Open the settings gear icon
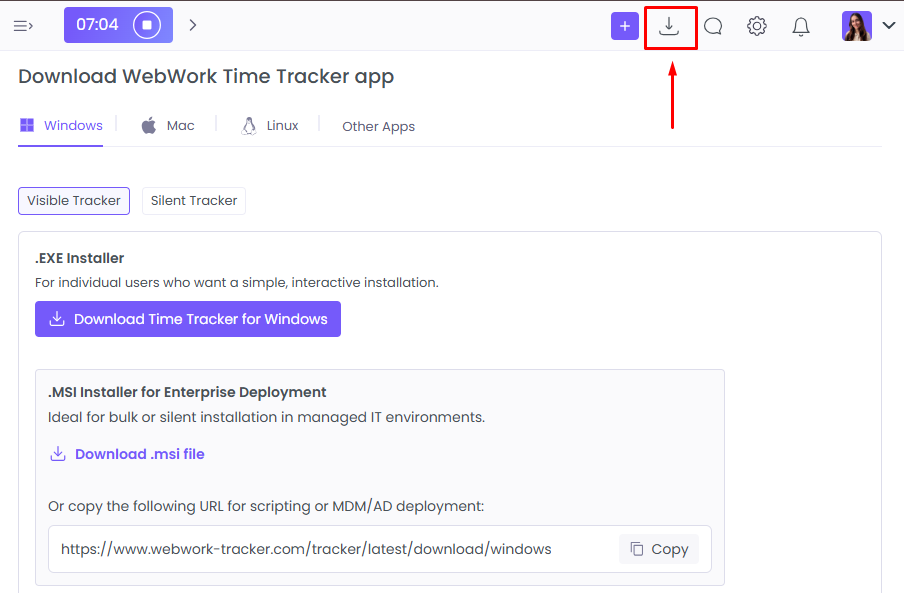 pyautogui.click(x=756, y=26)
